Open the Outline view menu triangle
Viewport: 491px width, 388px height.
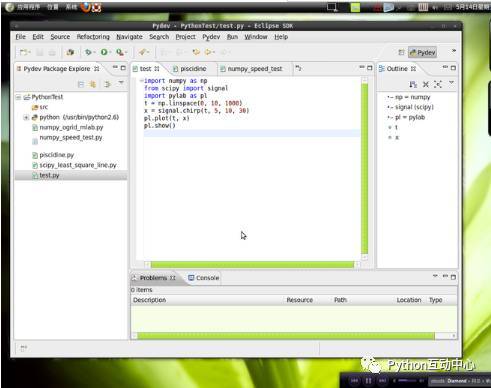tap(451, 83)
